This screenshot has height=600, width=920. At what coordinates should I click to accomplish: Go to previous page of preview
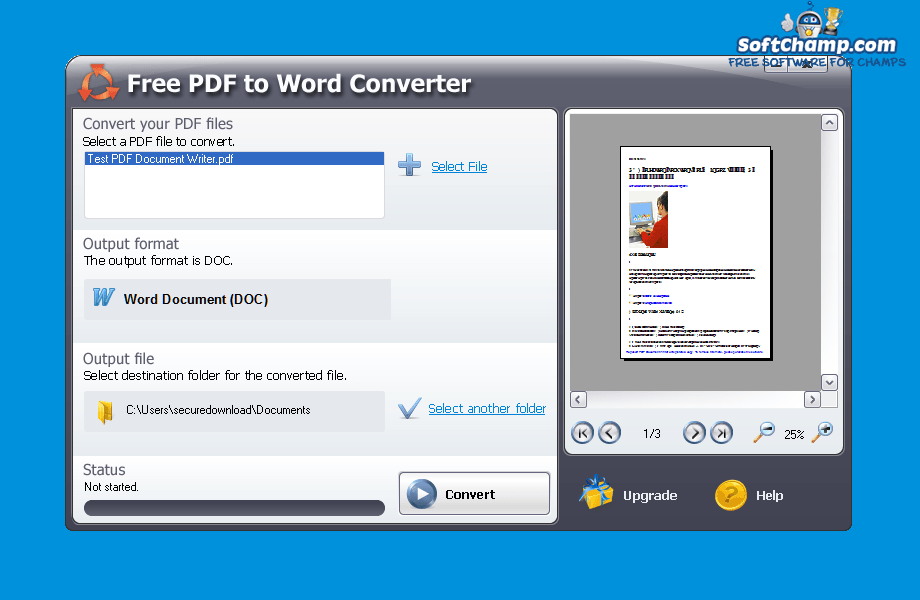(610, 433)
